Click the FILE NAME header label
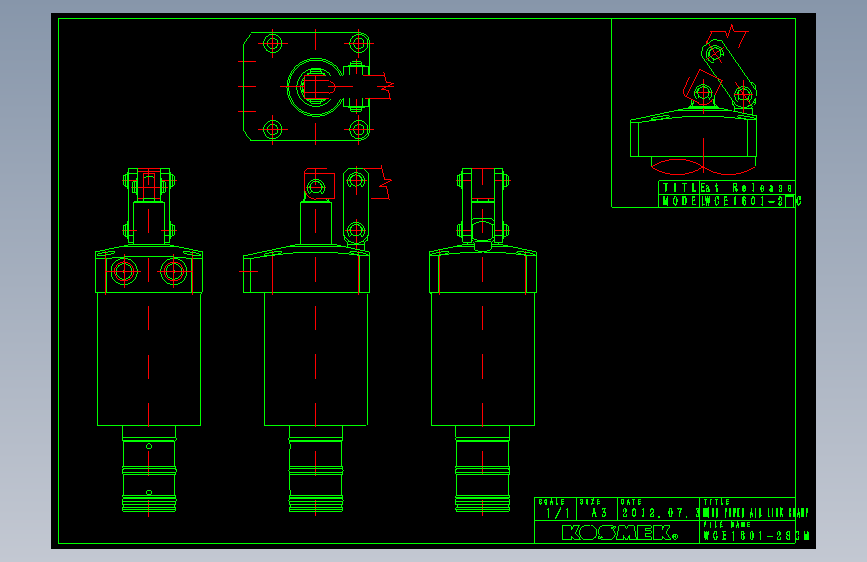The width and height of the screenshot is (867, 562). click(x=727, y=524)
